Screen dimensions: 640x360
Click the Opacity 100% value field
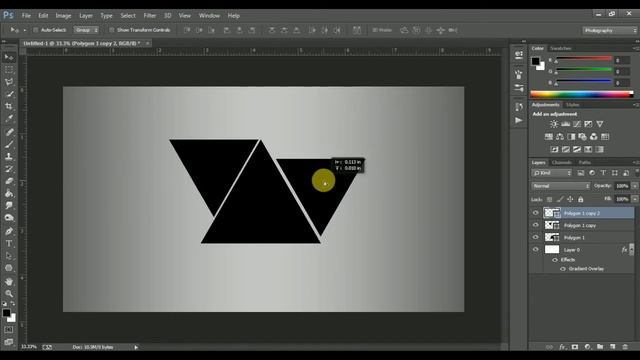coord(622,186)
